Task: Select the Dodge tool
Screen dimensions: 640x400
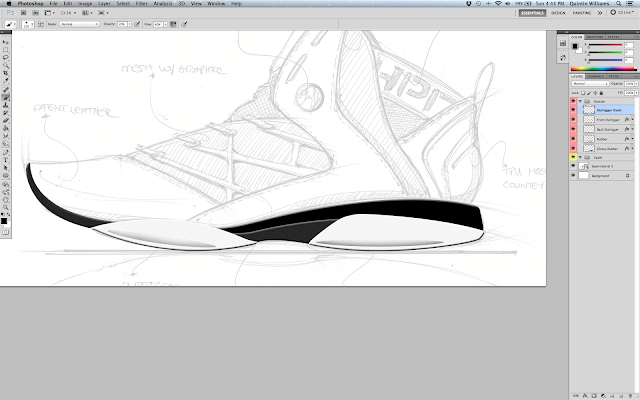Action: (6, 143)
